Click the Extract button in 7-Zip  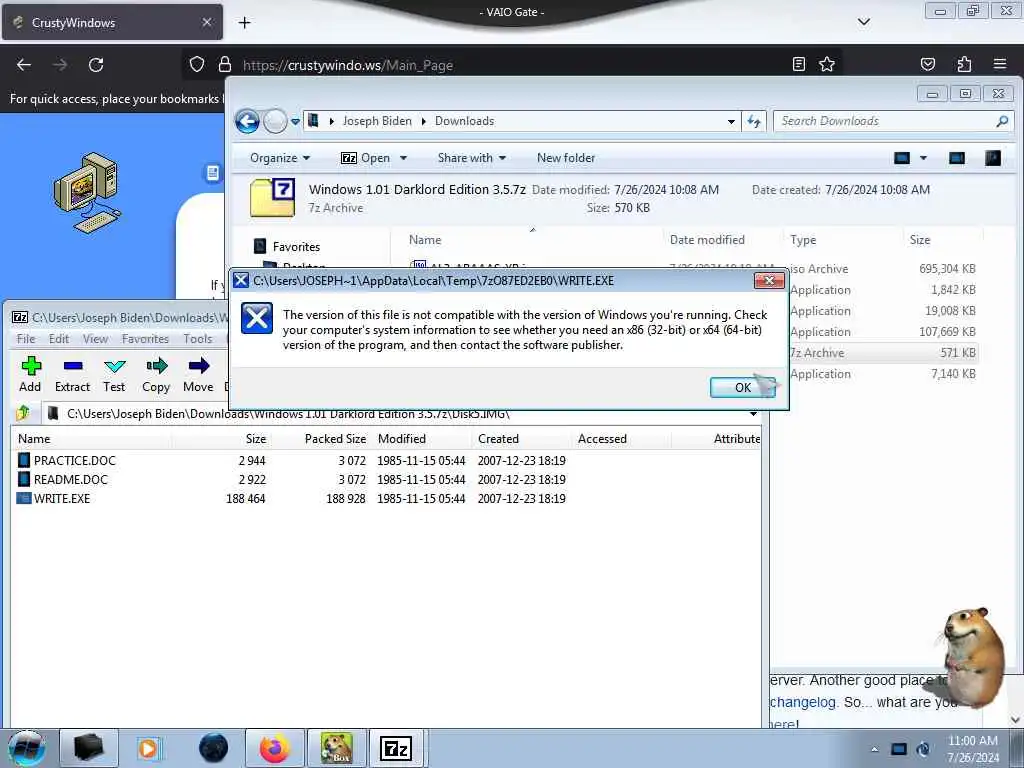click(72, 375)
